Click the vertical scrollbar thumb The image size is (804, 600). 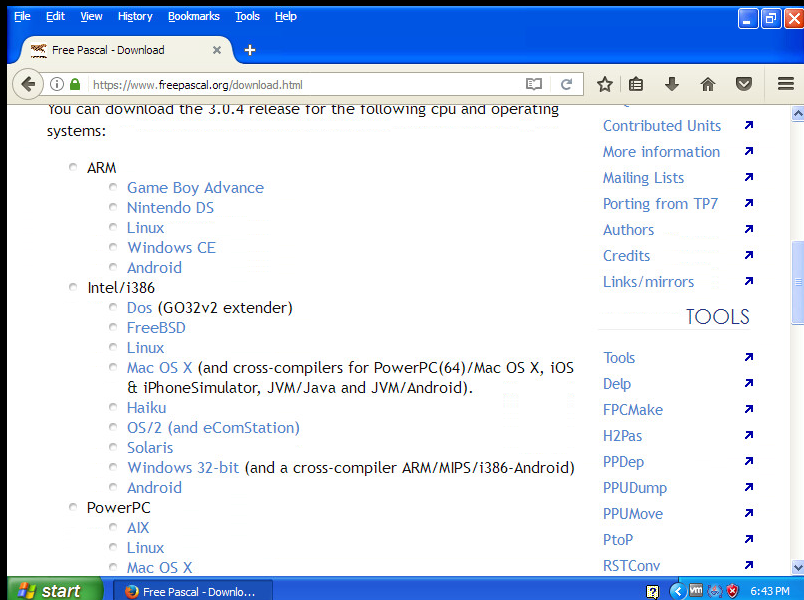click(798, 282)
